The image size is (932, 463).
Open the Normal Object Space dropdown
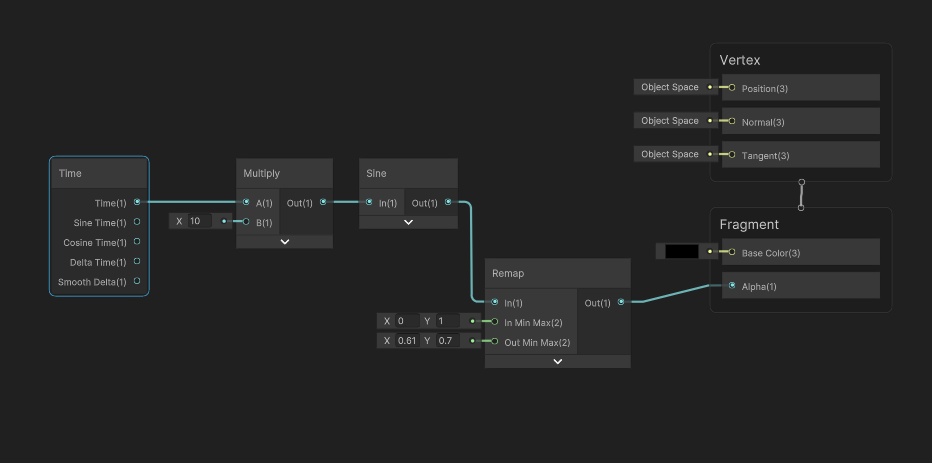pos(669,121)
